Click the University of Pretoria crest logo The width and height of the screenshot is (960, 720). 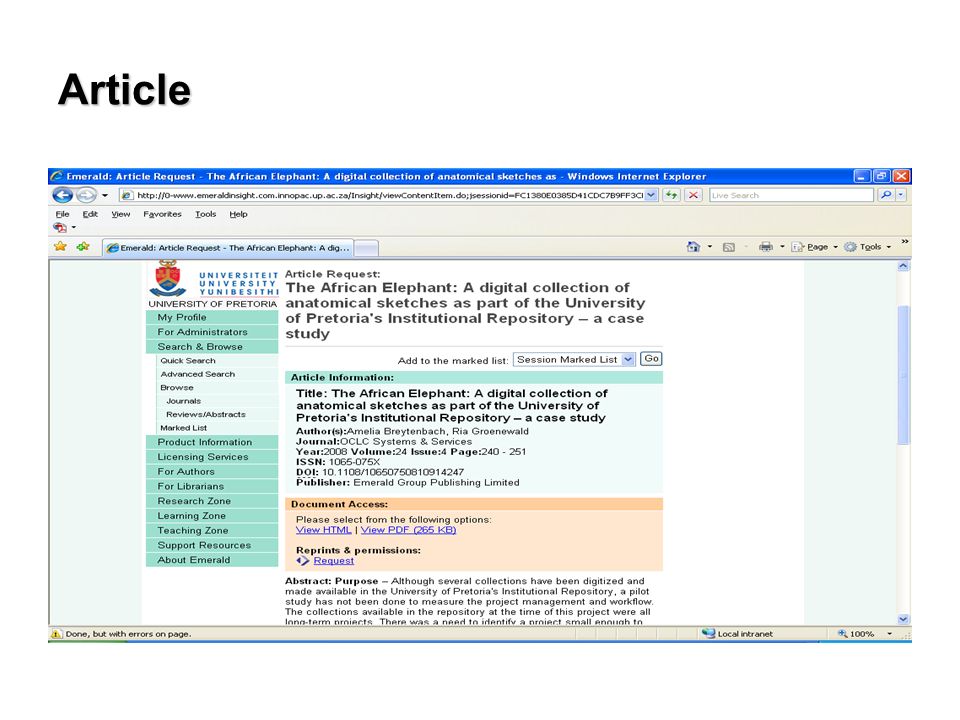click(167, 279)
